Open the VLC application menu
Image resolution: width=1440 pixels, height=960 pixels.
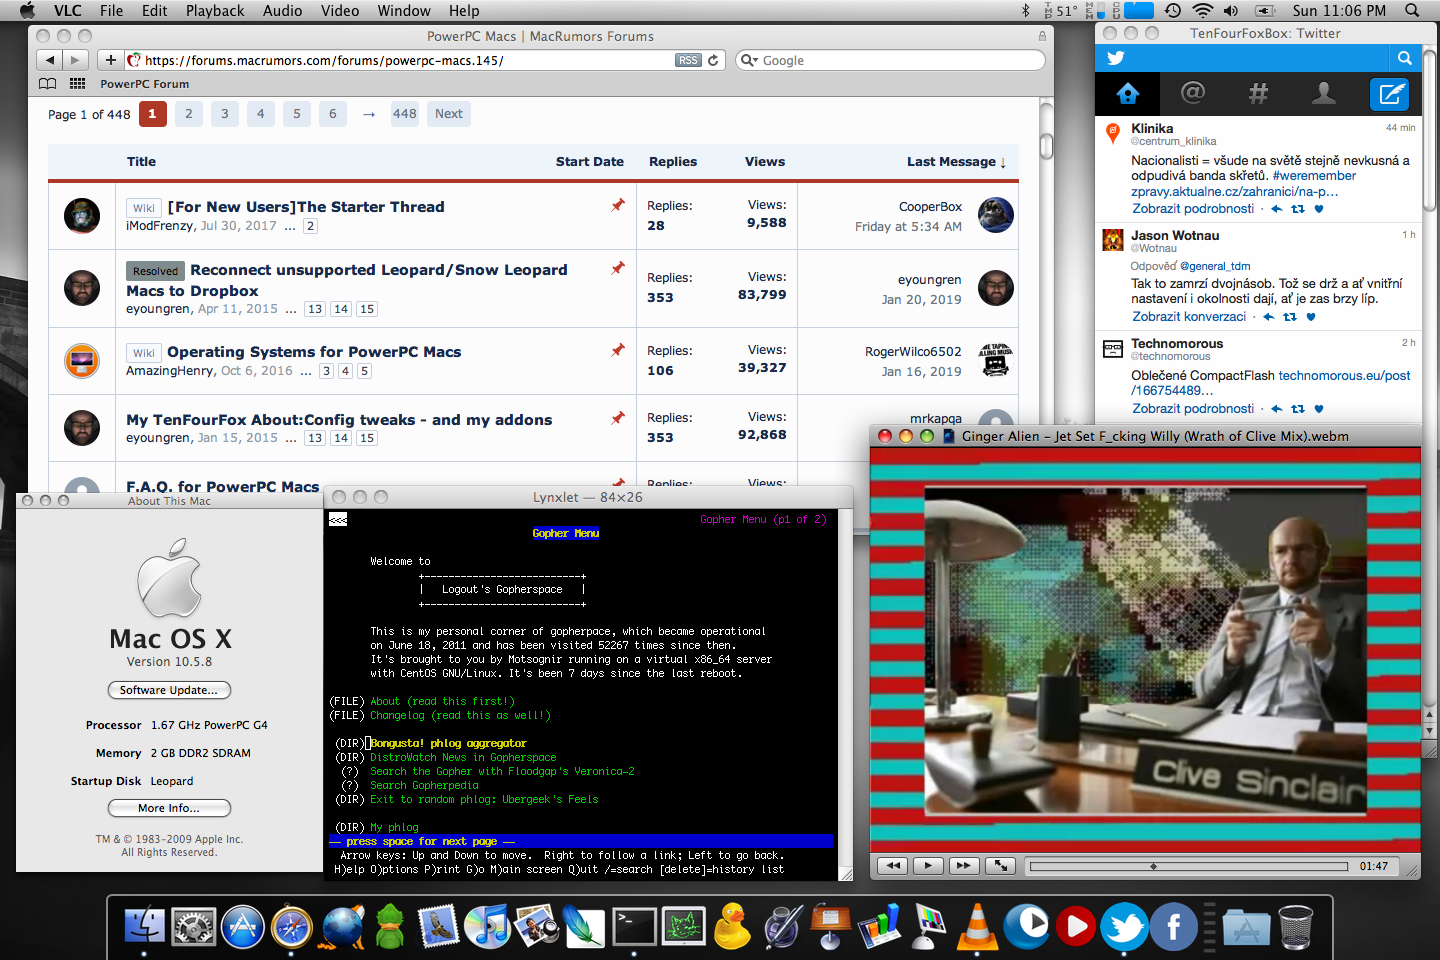pos(68,10)
